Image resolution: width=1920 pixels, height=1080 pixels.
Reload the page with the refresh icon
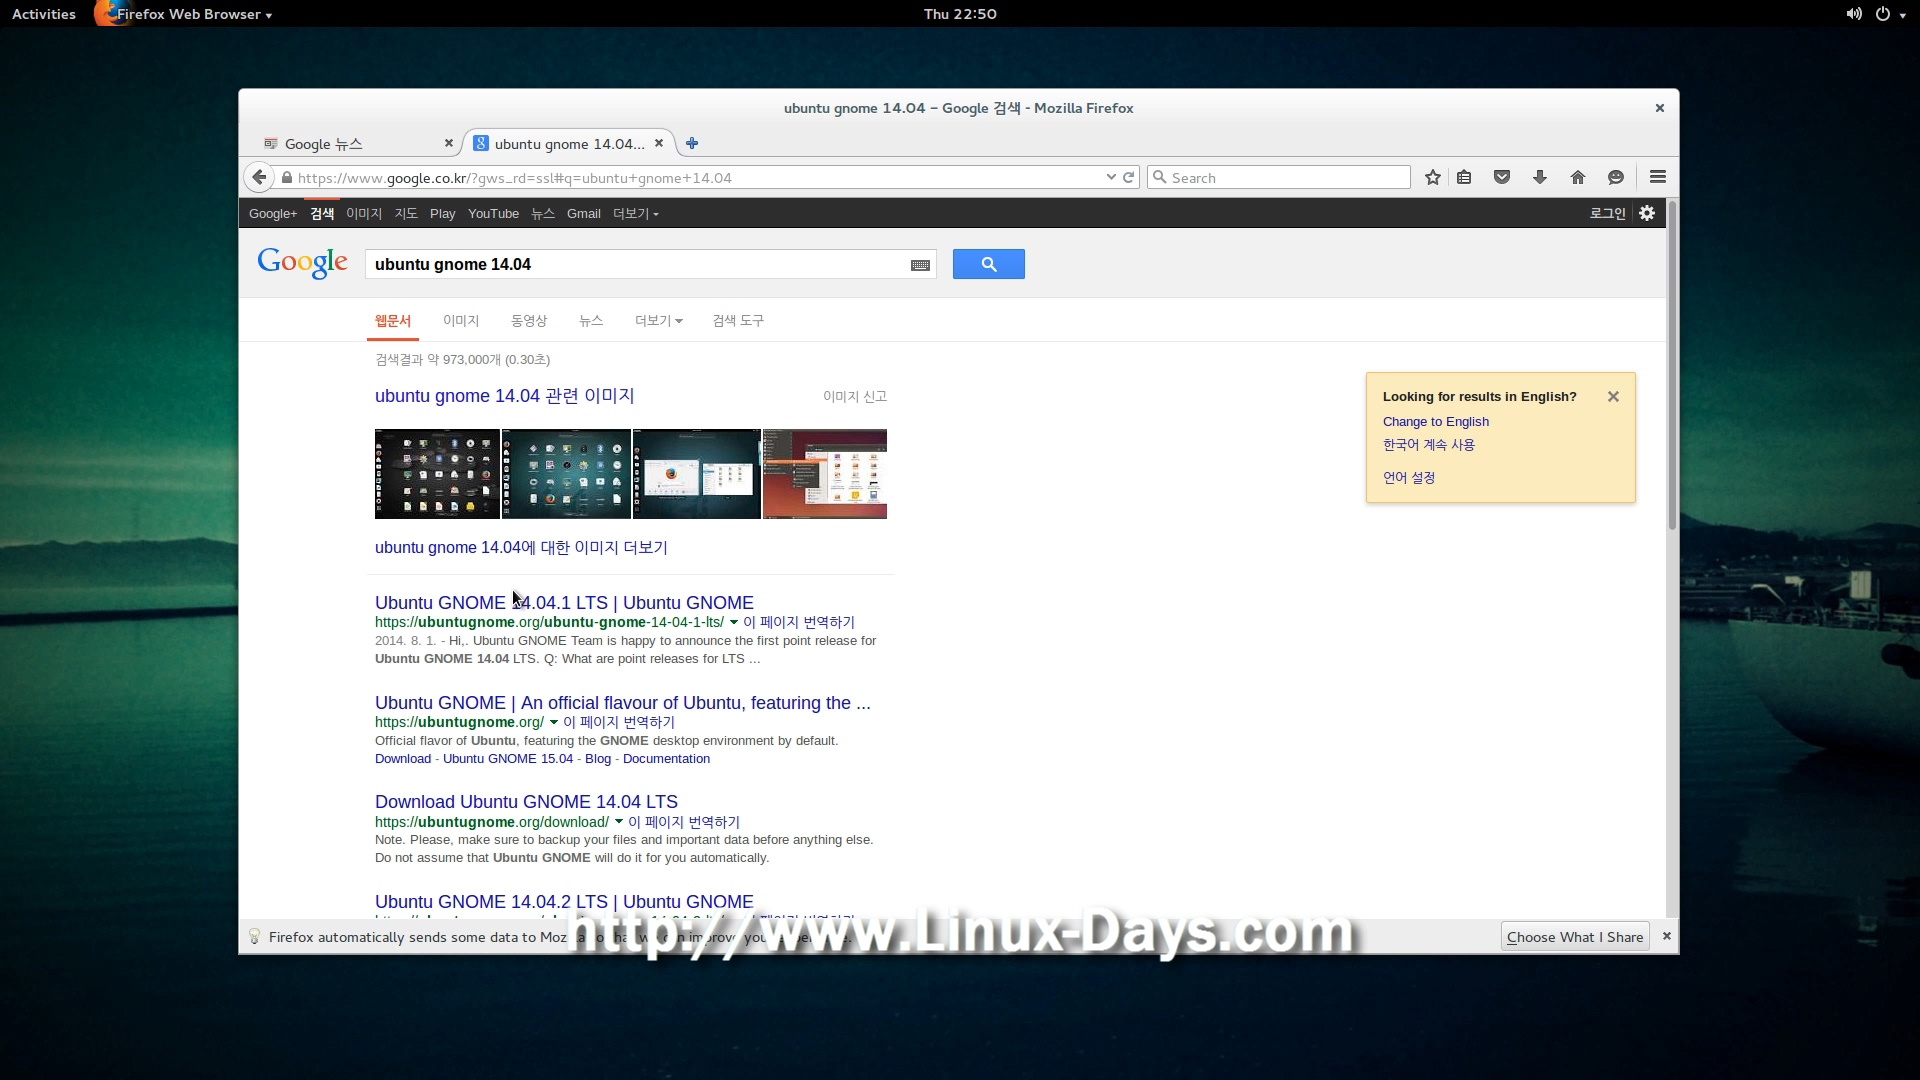[x=1129, y=177]
